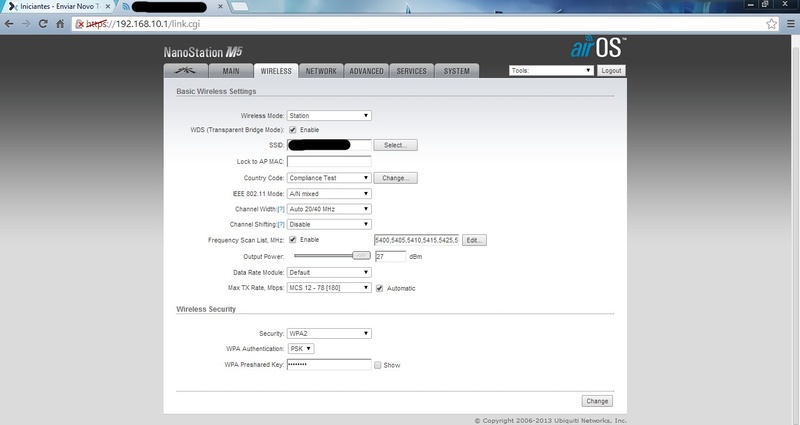The image size is (800, 425).
Task: Open the Data Rate Module dropdown
Action: tap(329, 272)
